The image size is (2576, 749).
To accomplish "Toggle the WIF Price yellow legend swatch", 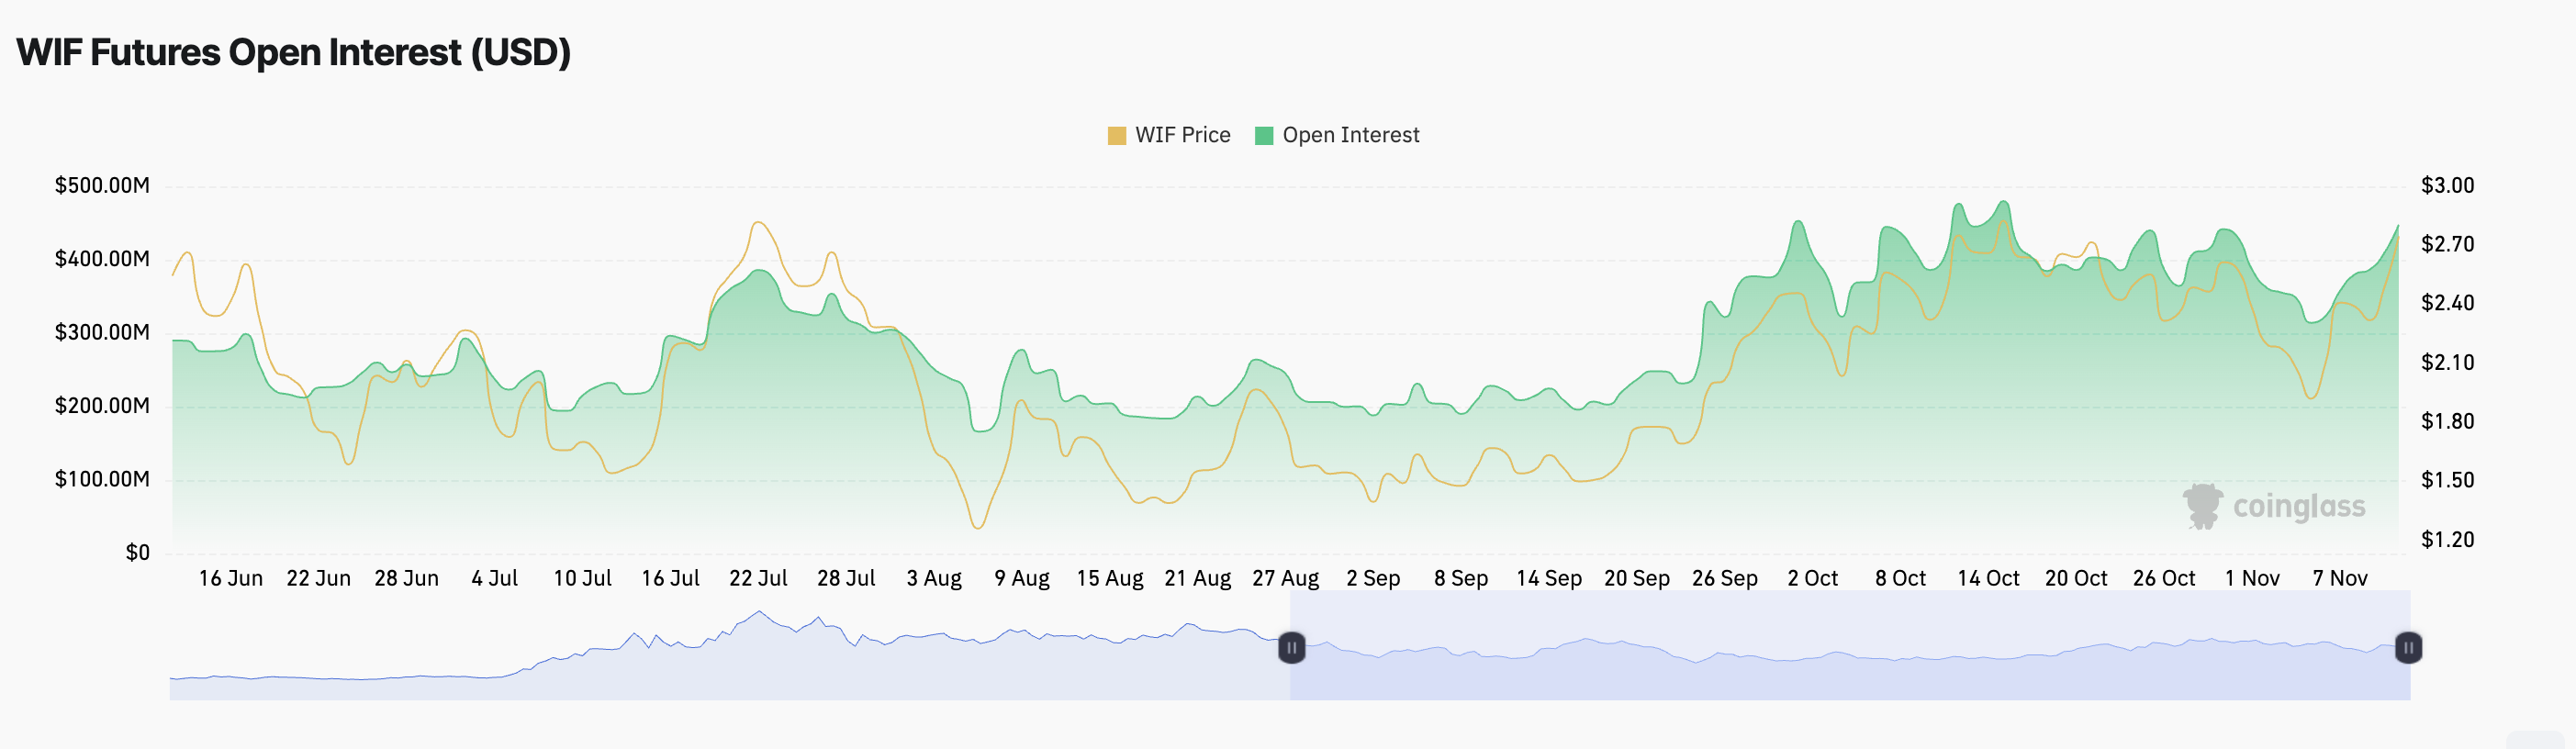I will [x=1116, y=136].
